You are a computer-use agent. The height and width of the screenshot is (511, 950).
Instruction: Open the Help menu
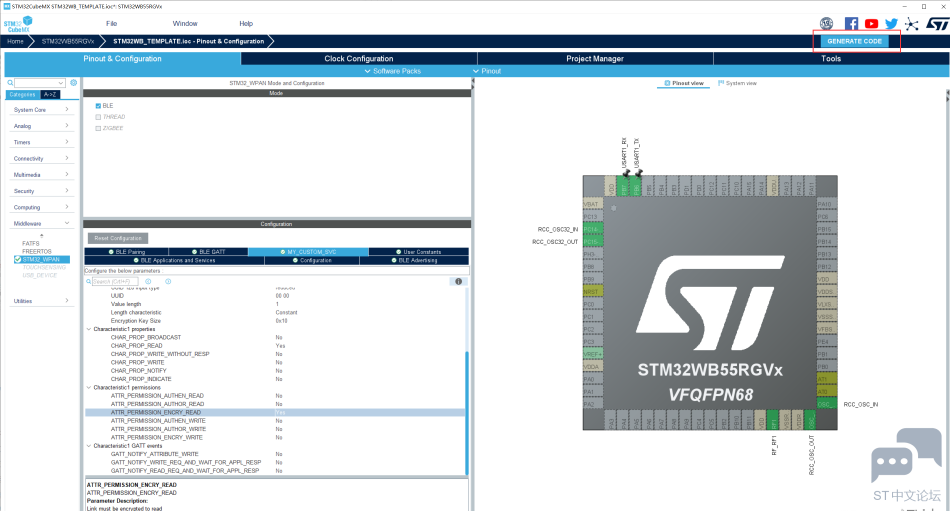(246, 24)
